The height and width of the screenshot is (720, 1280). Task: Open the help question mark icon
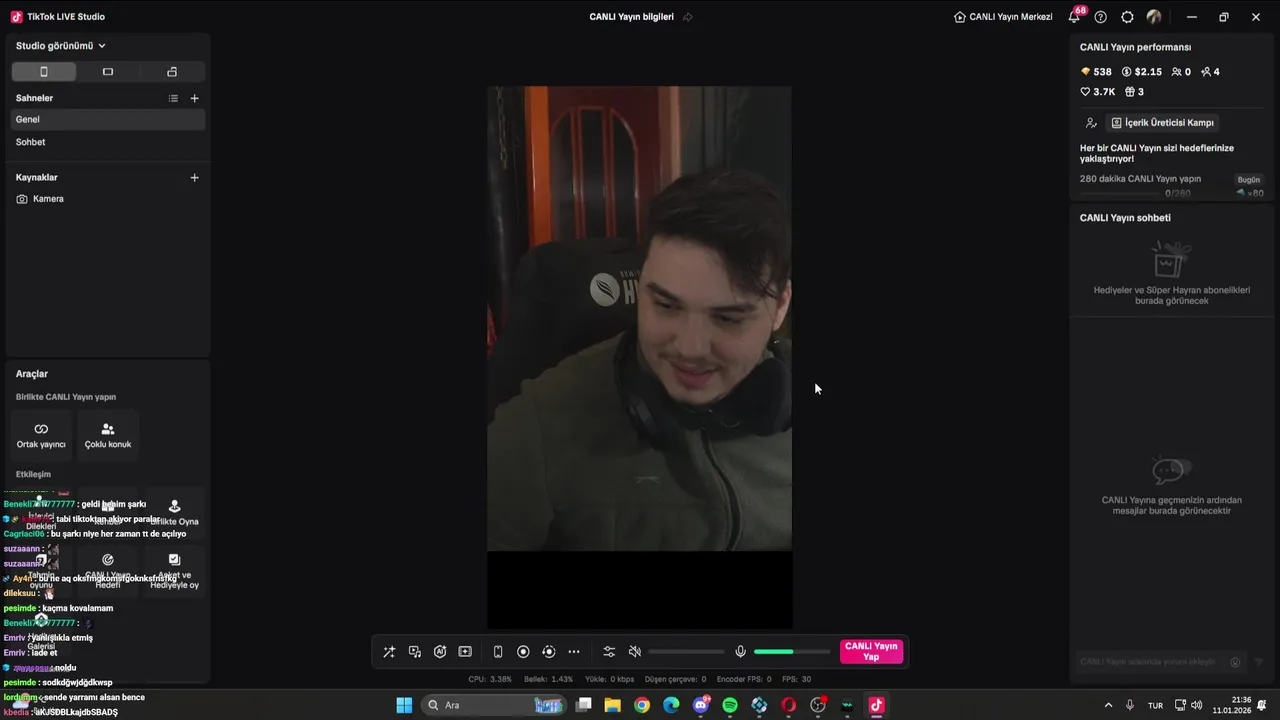pyautogui.click(x=1101, y=17)
